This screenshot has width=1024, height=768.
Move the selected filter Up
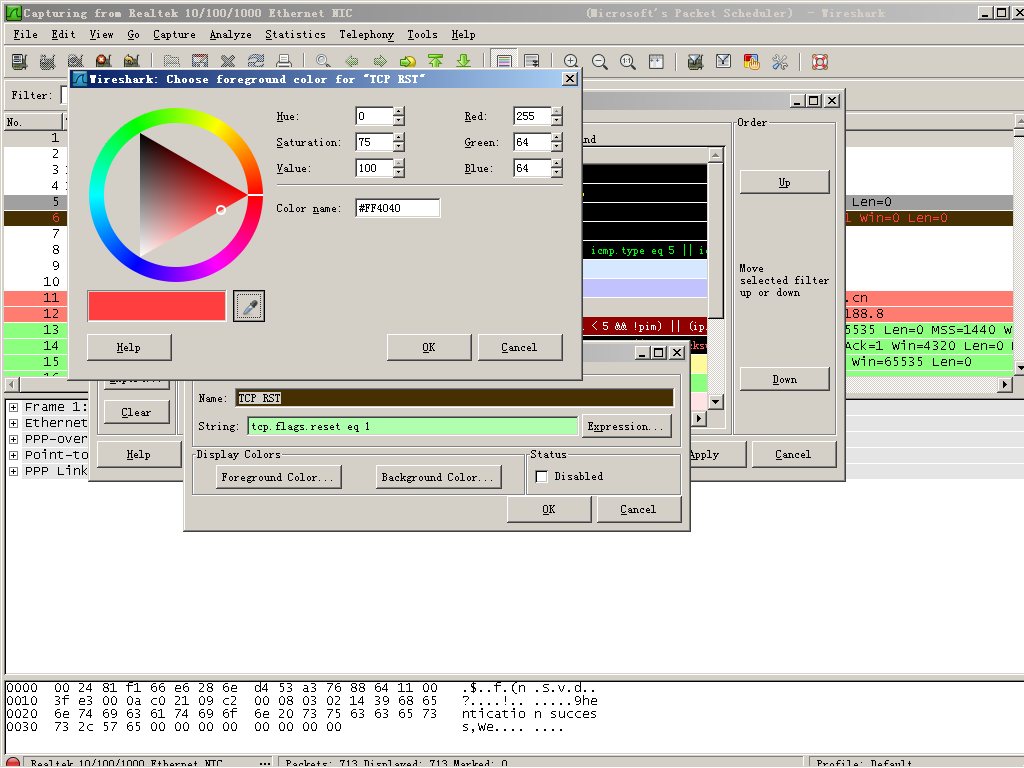[x=784, y=182]
